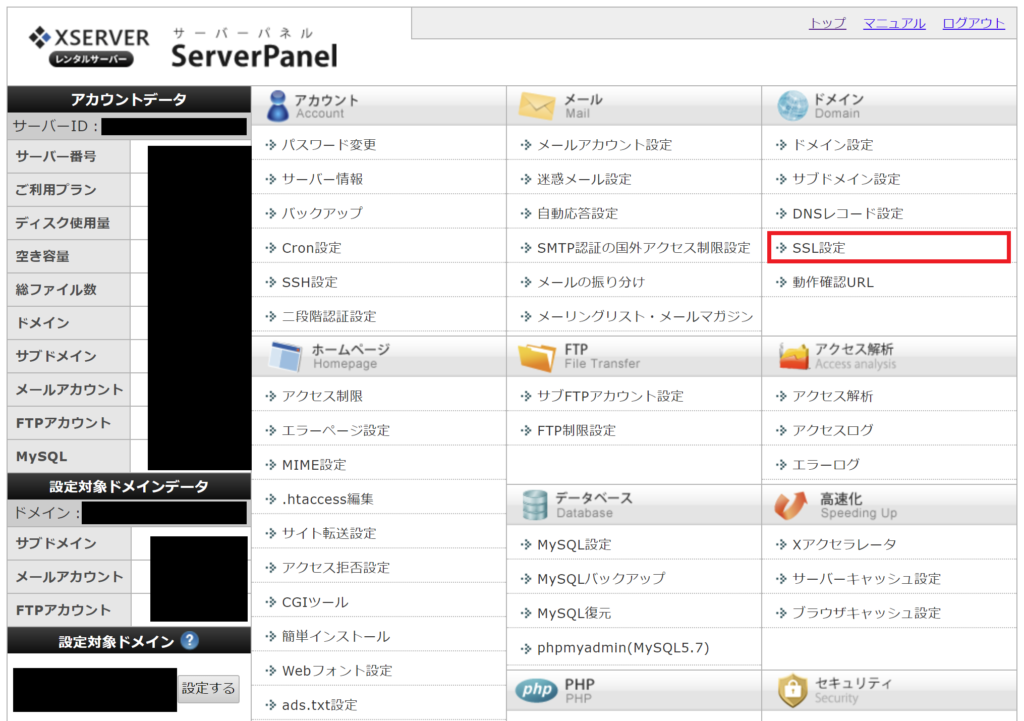Viewport: 1024px width, 721px height.
Task: Open MIME設定
Action: [x=313, y=465]
